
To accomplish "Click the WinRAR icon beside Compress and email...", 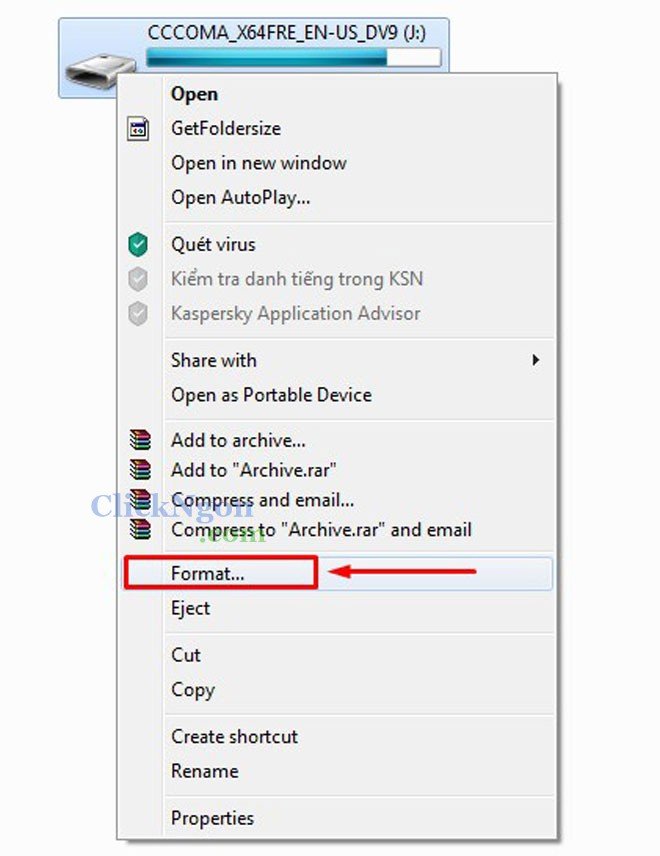I will pyautogui.click(x=140, y=500).
